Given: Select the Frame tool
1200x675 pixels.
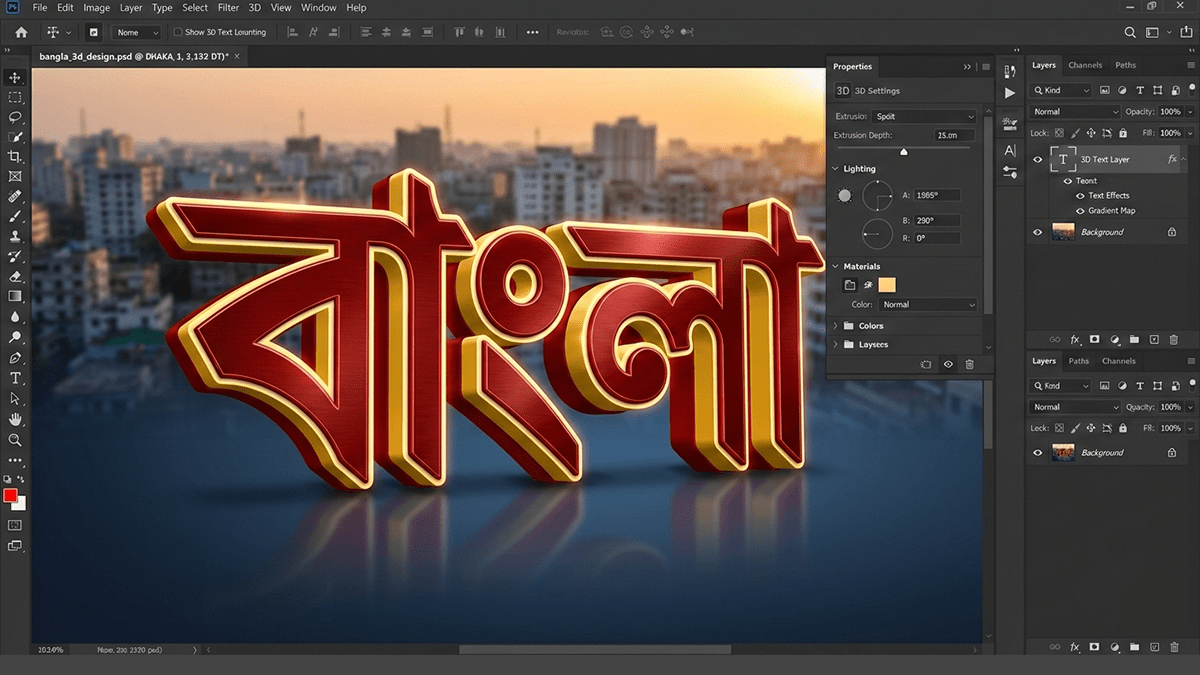Looking at the screenshot, I should pos(15,176).
